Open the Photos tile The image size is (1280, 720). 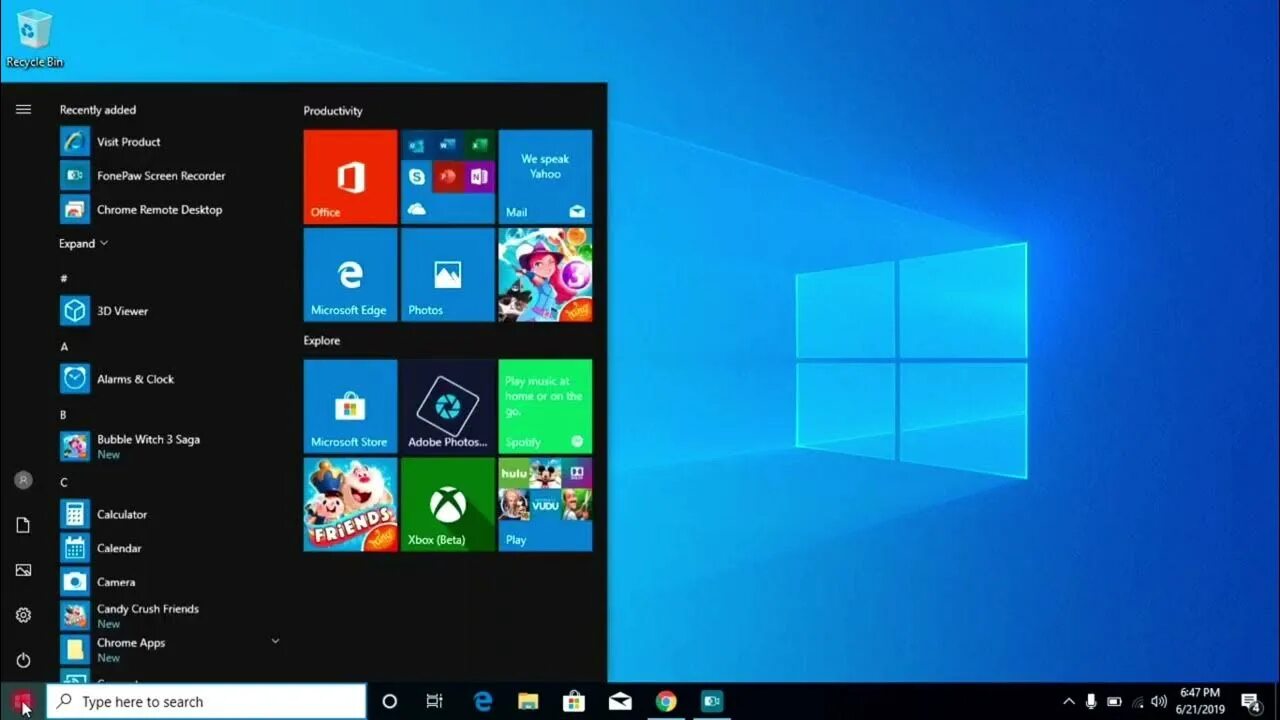[x=448, y=274]
